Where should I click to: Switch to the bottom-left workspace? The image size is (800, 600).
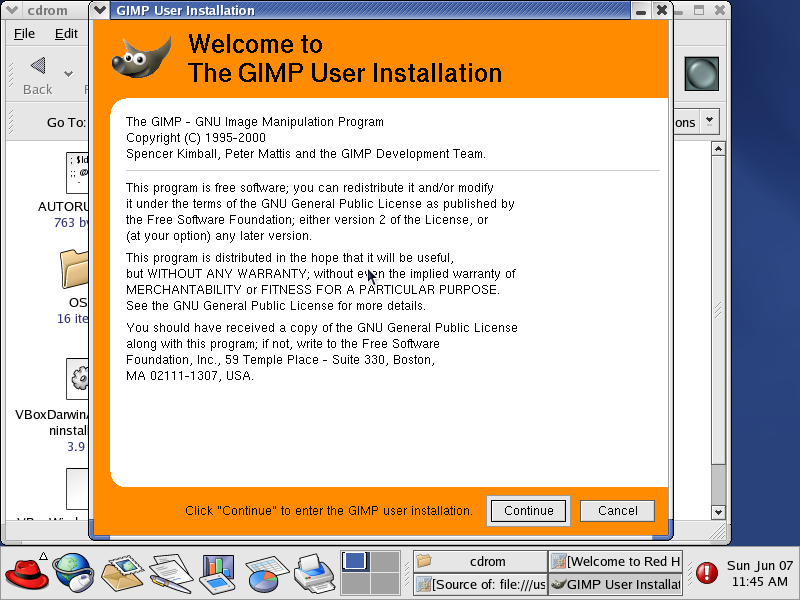pos(356,583)
